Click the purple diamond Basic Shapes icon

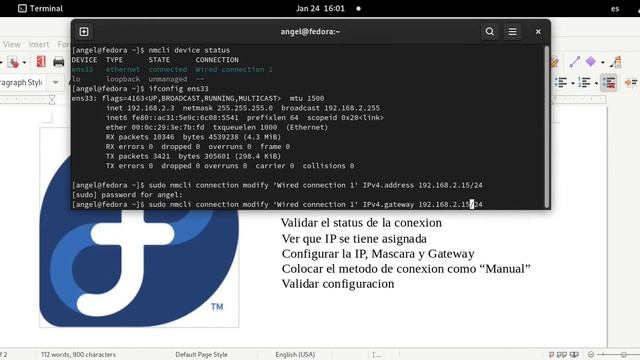click(591, 62)
